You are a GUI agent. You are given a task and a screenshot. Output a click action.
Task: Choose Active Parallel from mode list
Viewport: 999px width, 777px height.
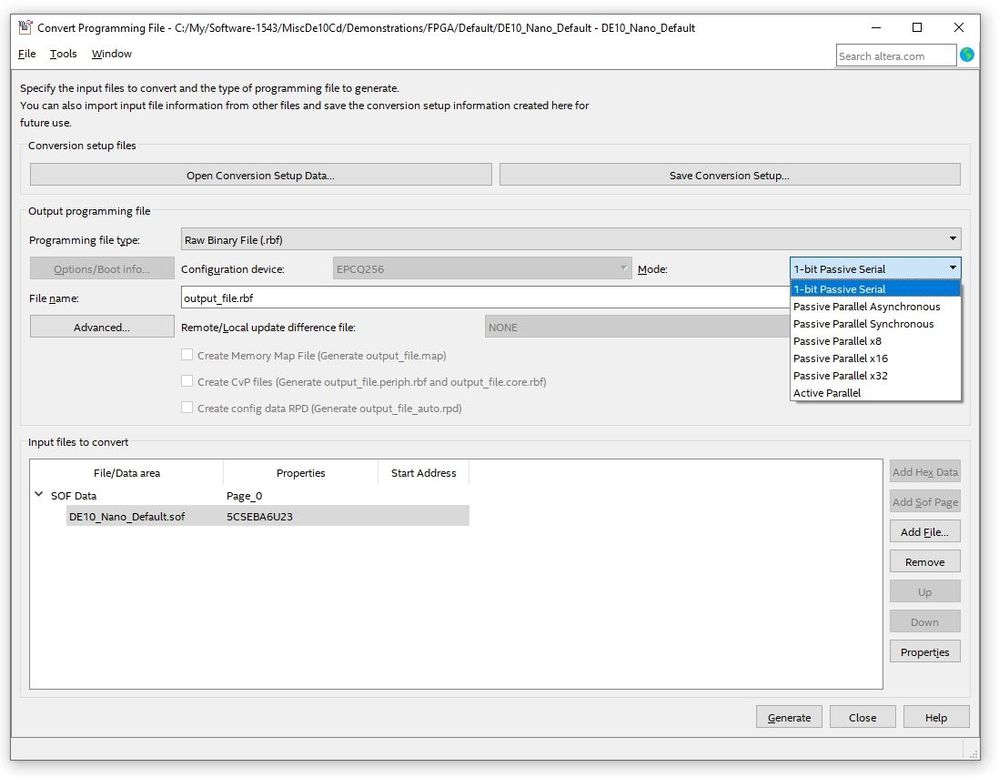(827, 393)
